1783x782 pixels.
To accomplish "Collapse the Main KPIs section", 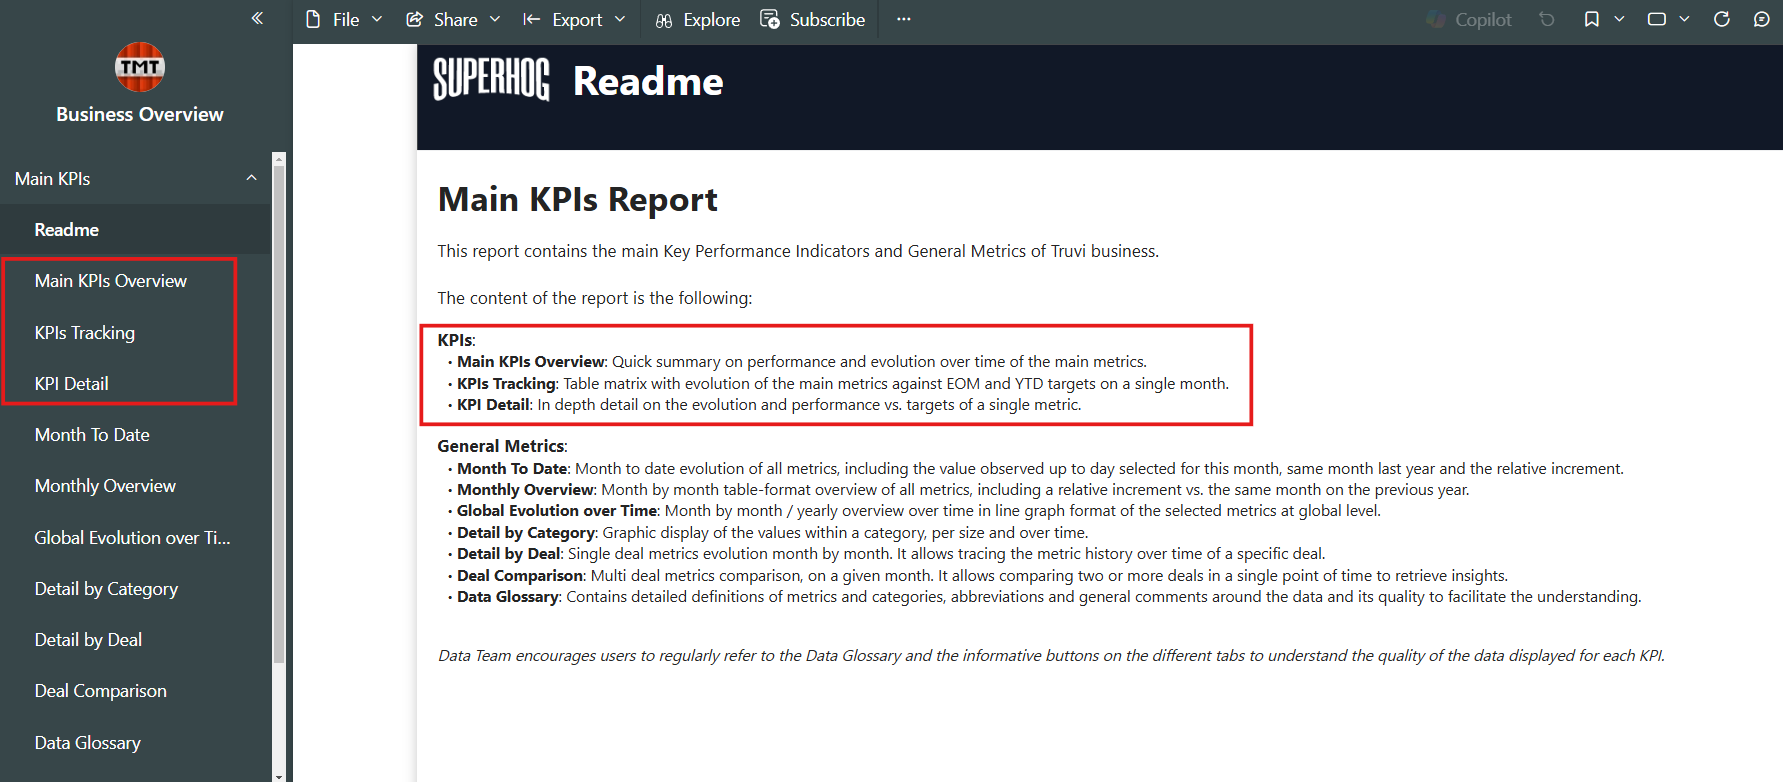I will pos(251,178).
